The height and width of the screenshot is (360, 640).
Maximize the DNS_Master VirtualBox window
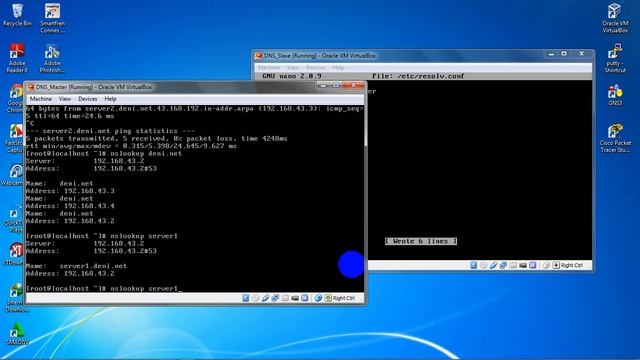pos(336,85)
